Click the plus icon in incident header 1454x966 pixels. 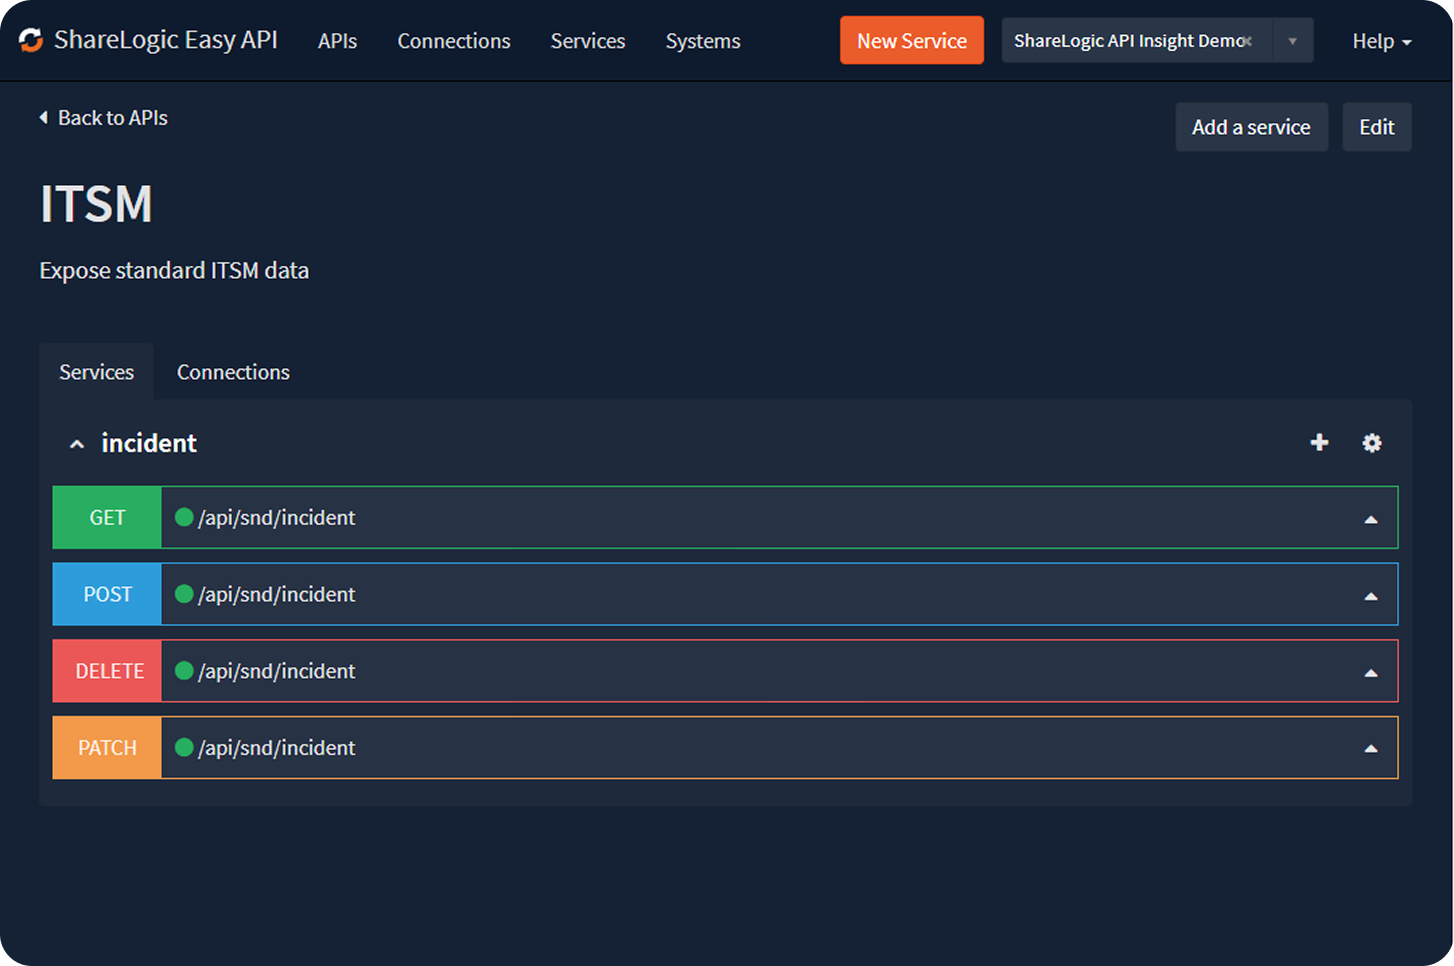click(x=1319, y=442)
